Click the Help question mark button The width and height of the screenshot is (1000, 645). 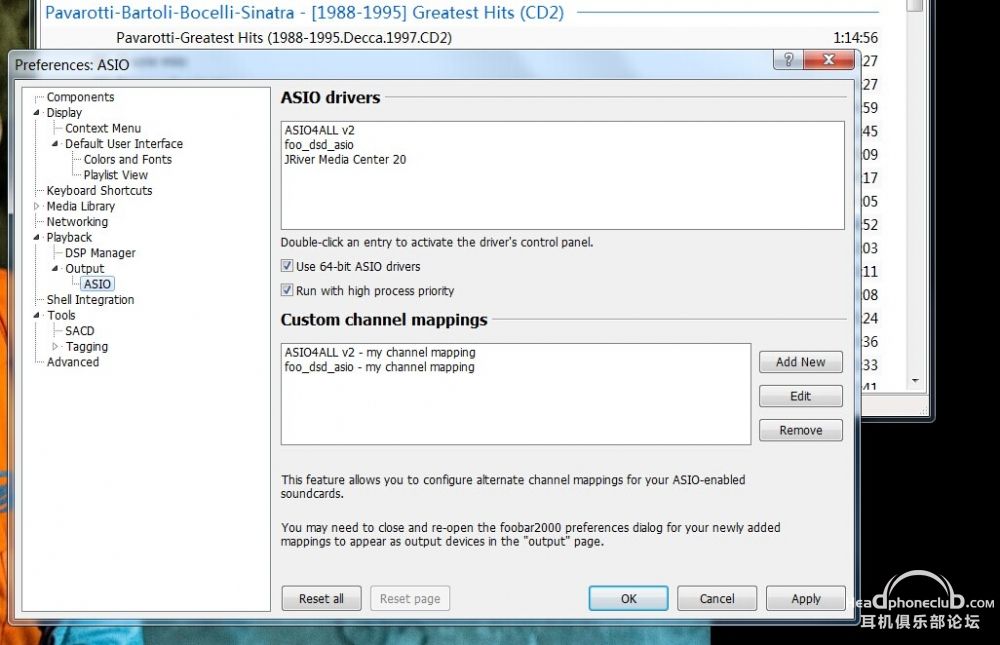tap(788, 59)
